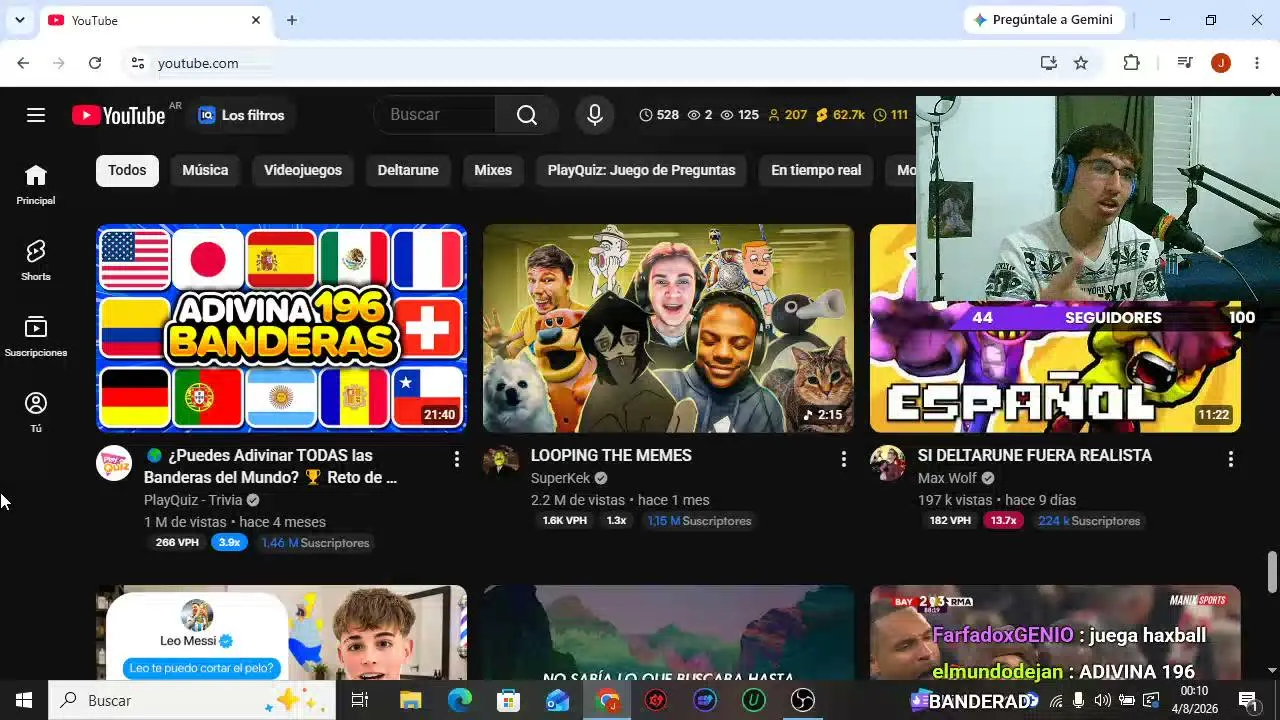Viewport: 1280px width, 720px height.
Task: Focus the YouTube Buscar search field
Action: coord(435,115)
